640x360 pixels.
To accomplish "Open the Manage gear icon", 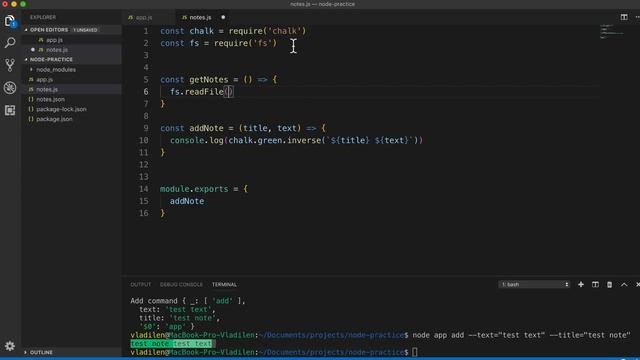I will coord(10,346).
